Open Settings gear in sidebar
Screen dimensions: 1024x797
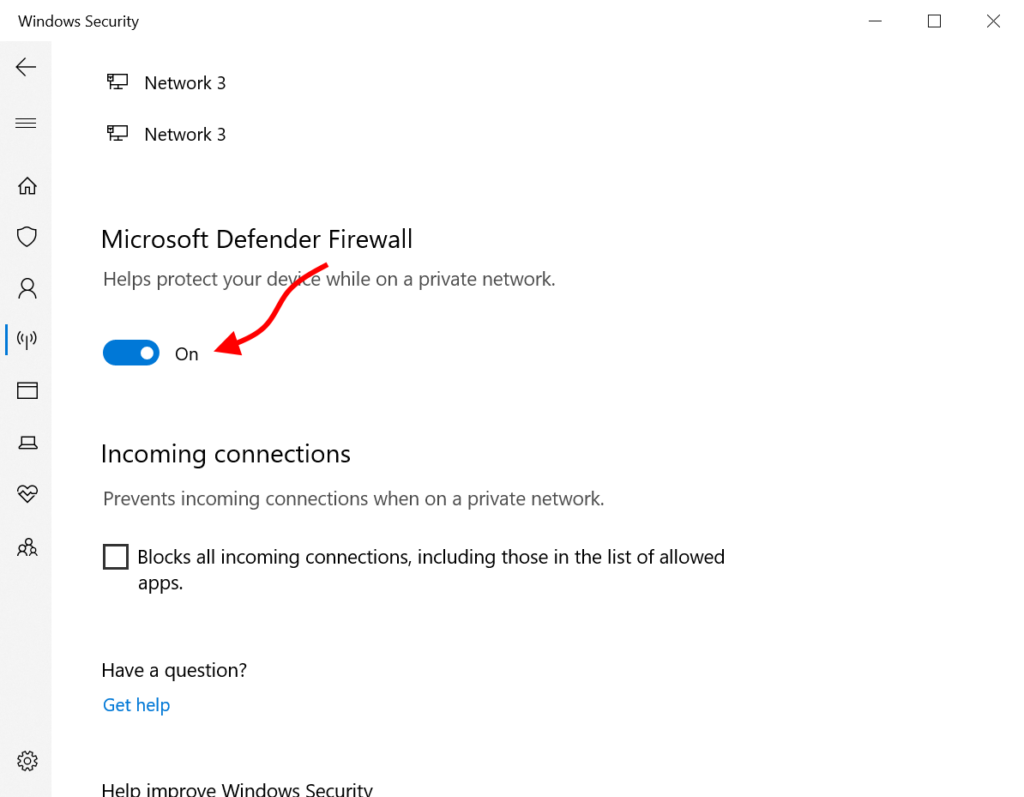(x=27, y=761)
